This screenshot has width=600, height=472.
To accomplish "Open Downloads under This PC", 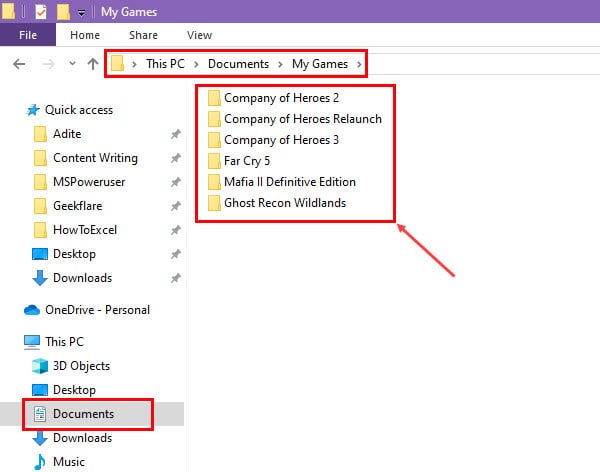I will click(82, 438).
